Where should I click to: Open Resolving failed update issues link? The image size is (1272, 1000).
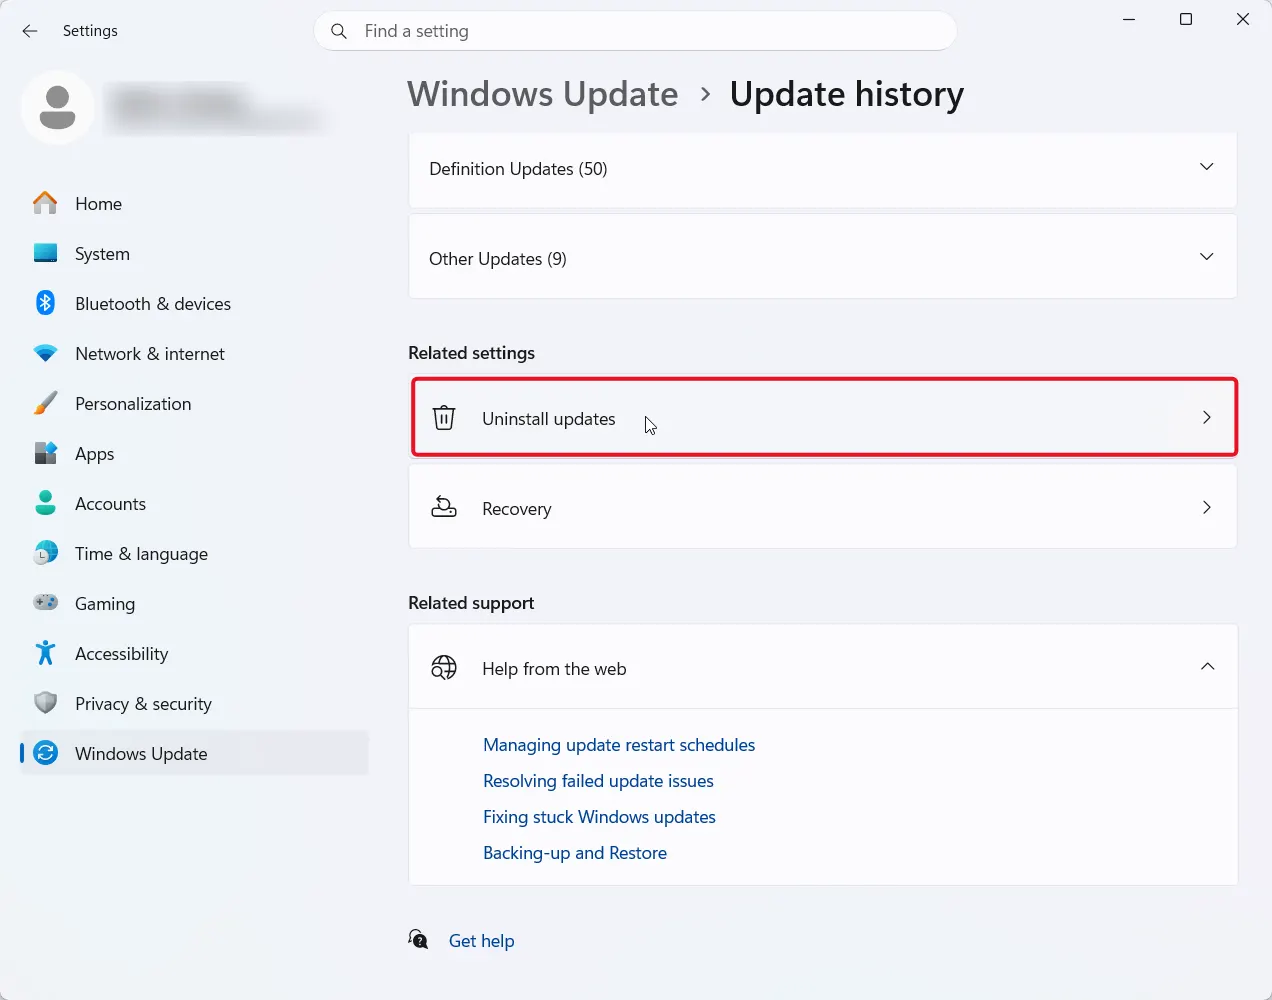click(598, 781)
